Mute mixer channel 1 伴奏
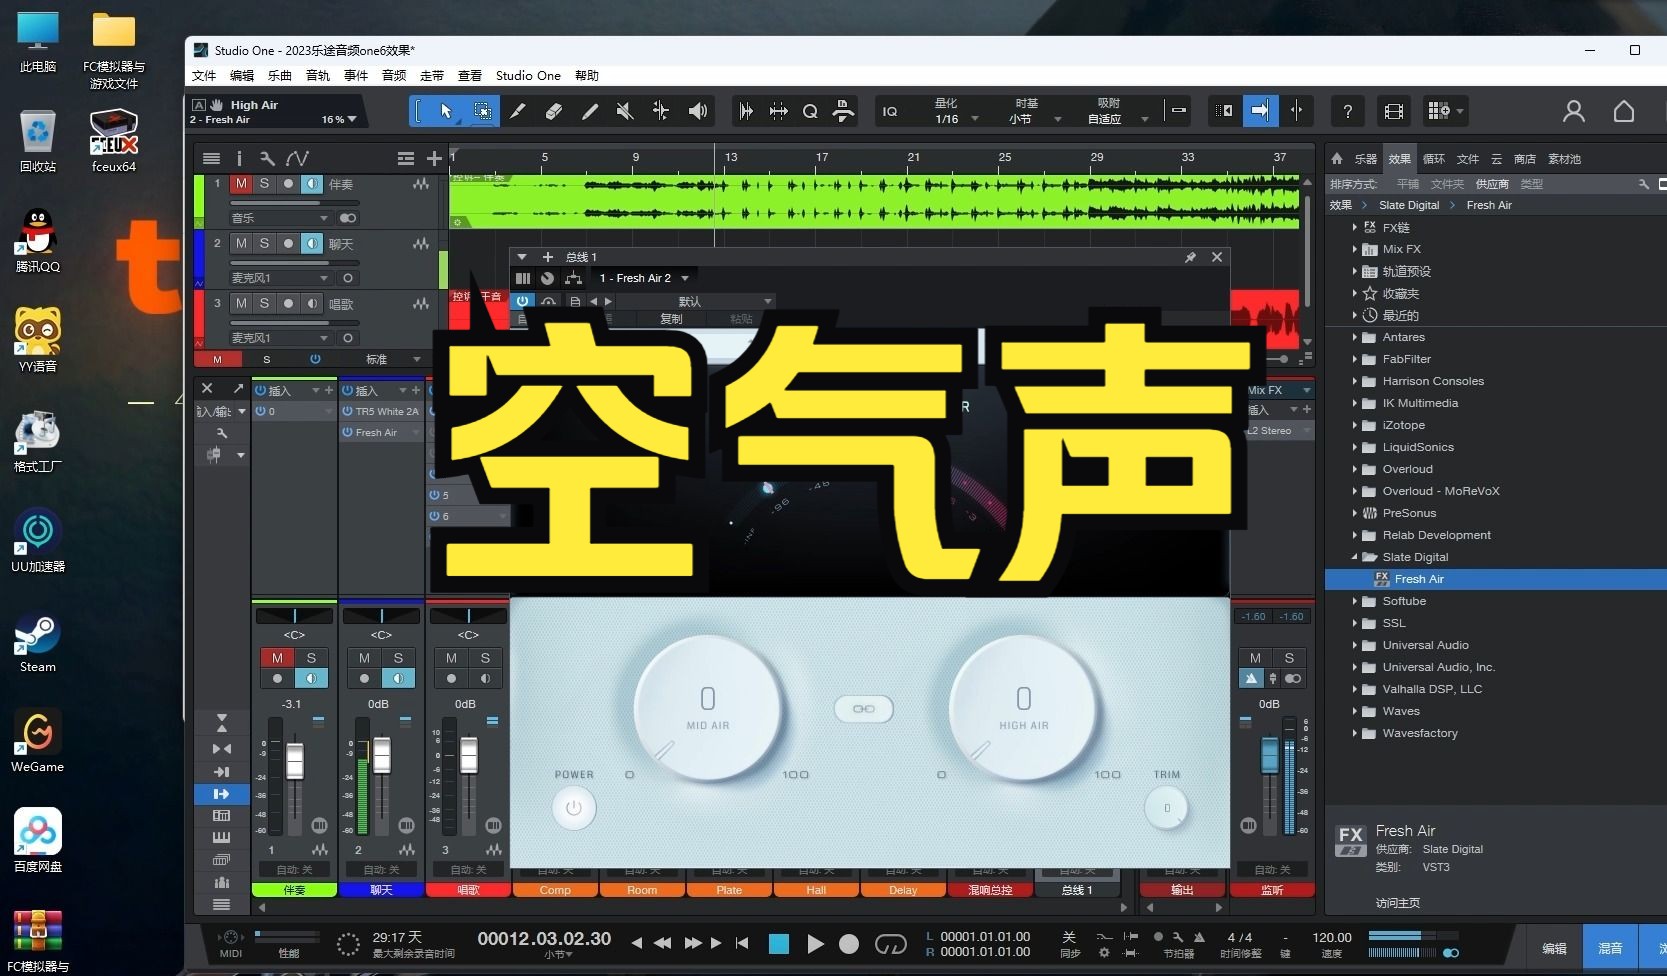 [277, 657]
